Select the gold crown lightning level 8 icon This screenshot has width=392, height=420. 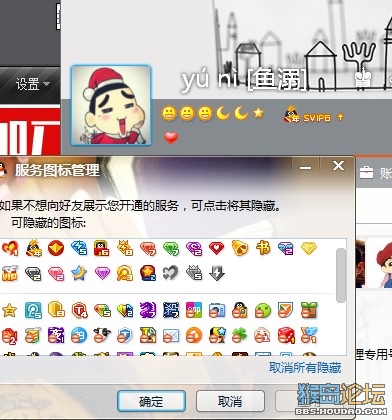click(x=125, y=248)
